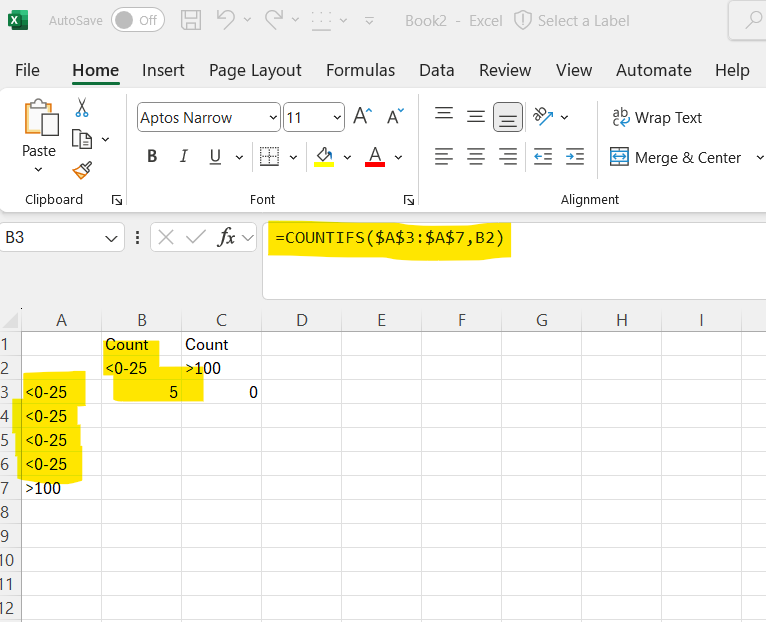Switch to the Home tab

point(96,70)
